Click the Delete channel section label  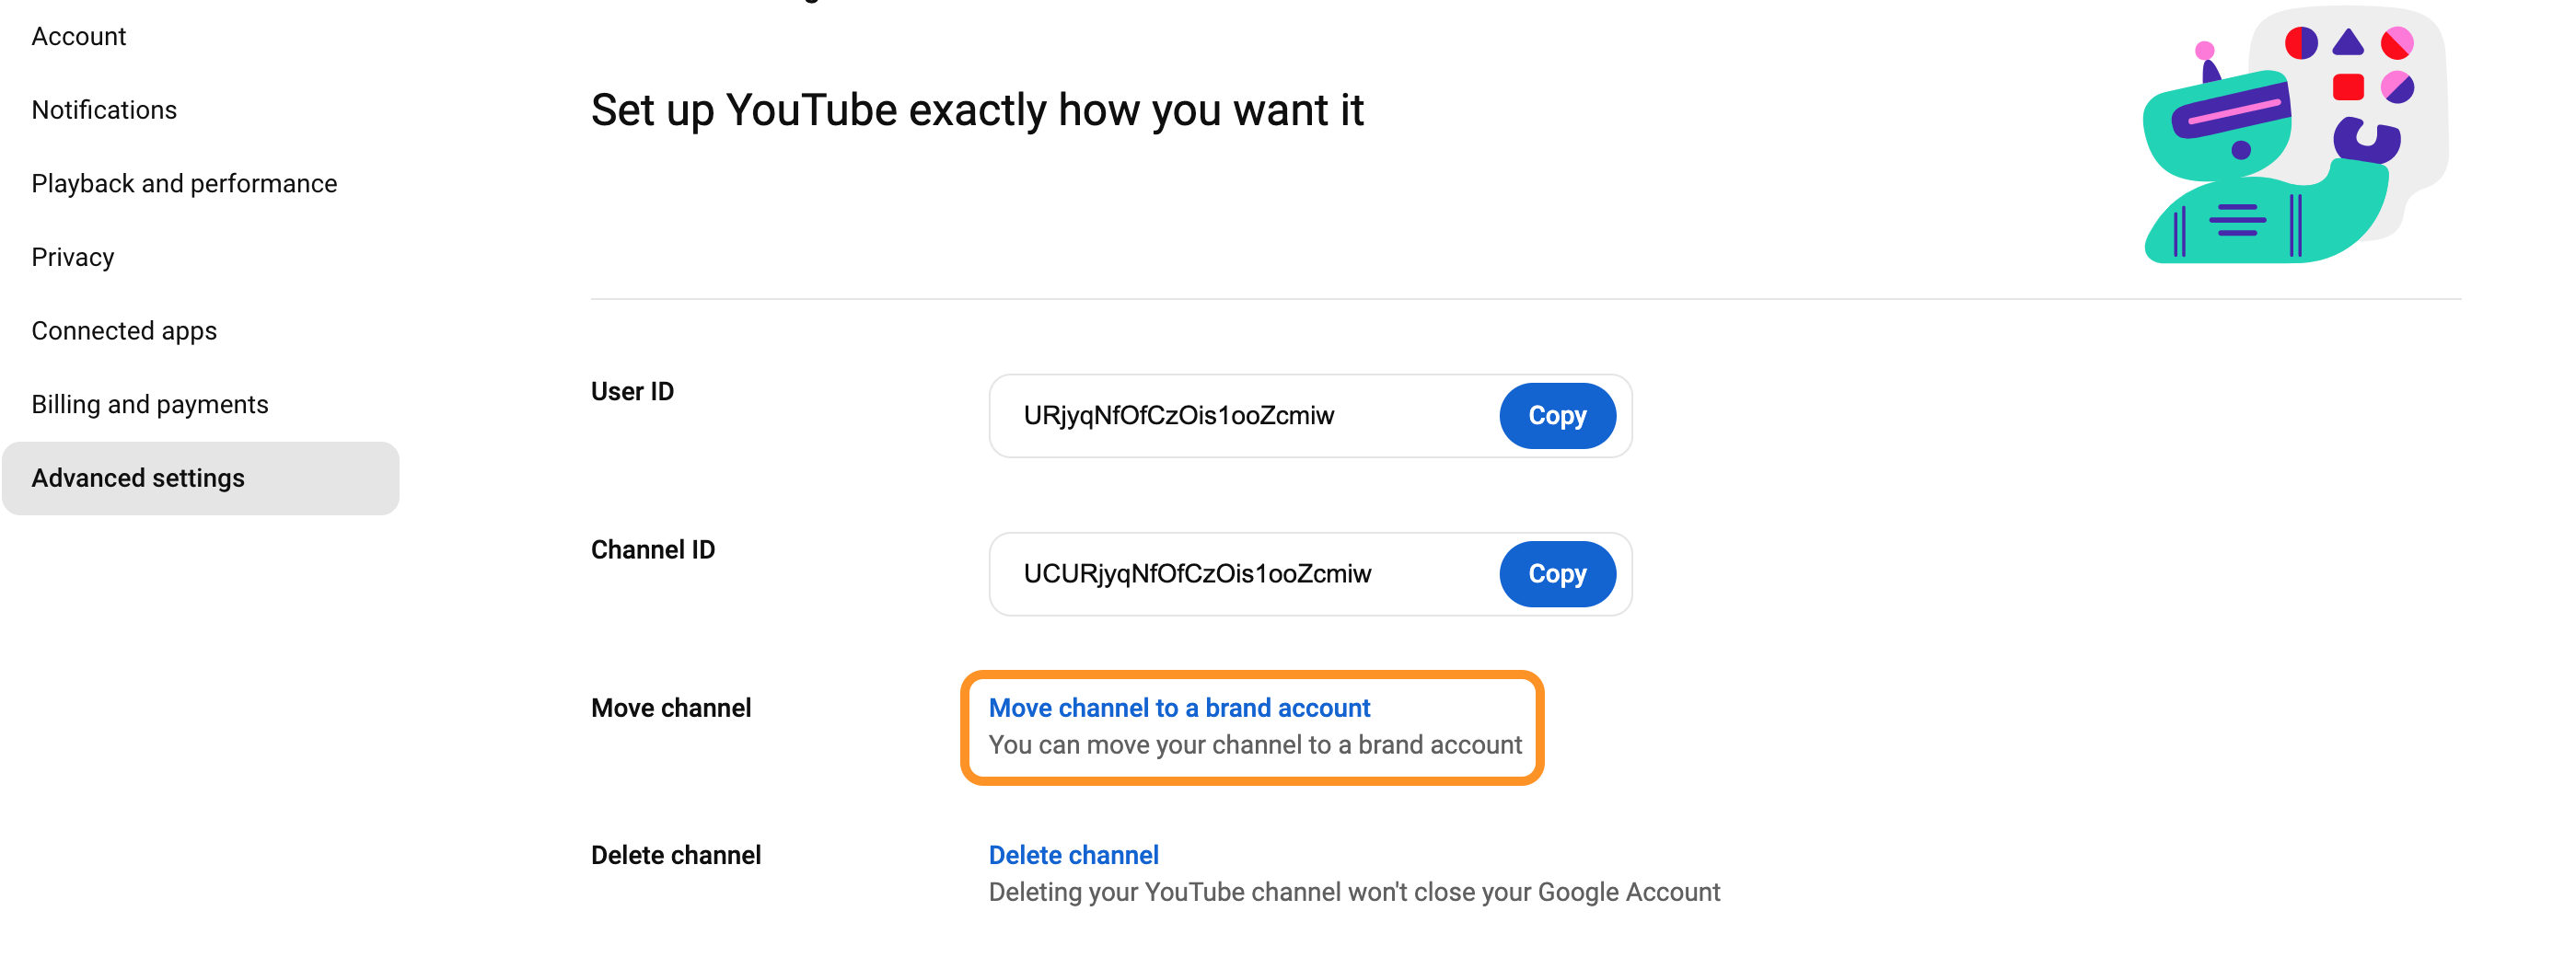click(x=676, y=855)
